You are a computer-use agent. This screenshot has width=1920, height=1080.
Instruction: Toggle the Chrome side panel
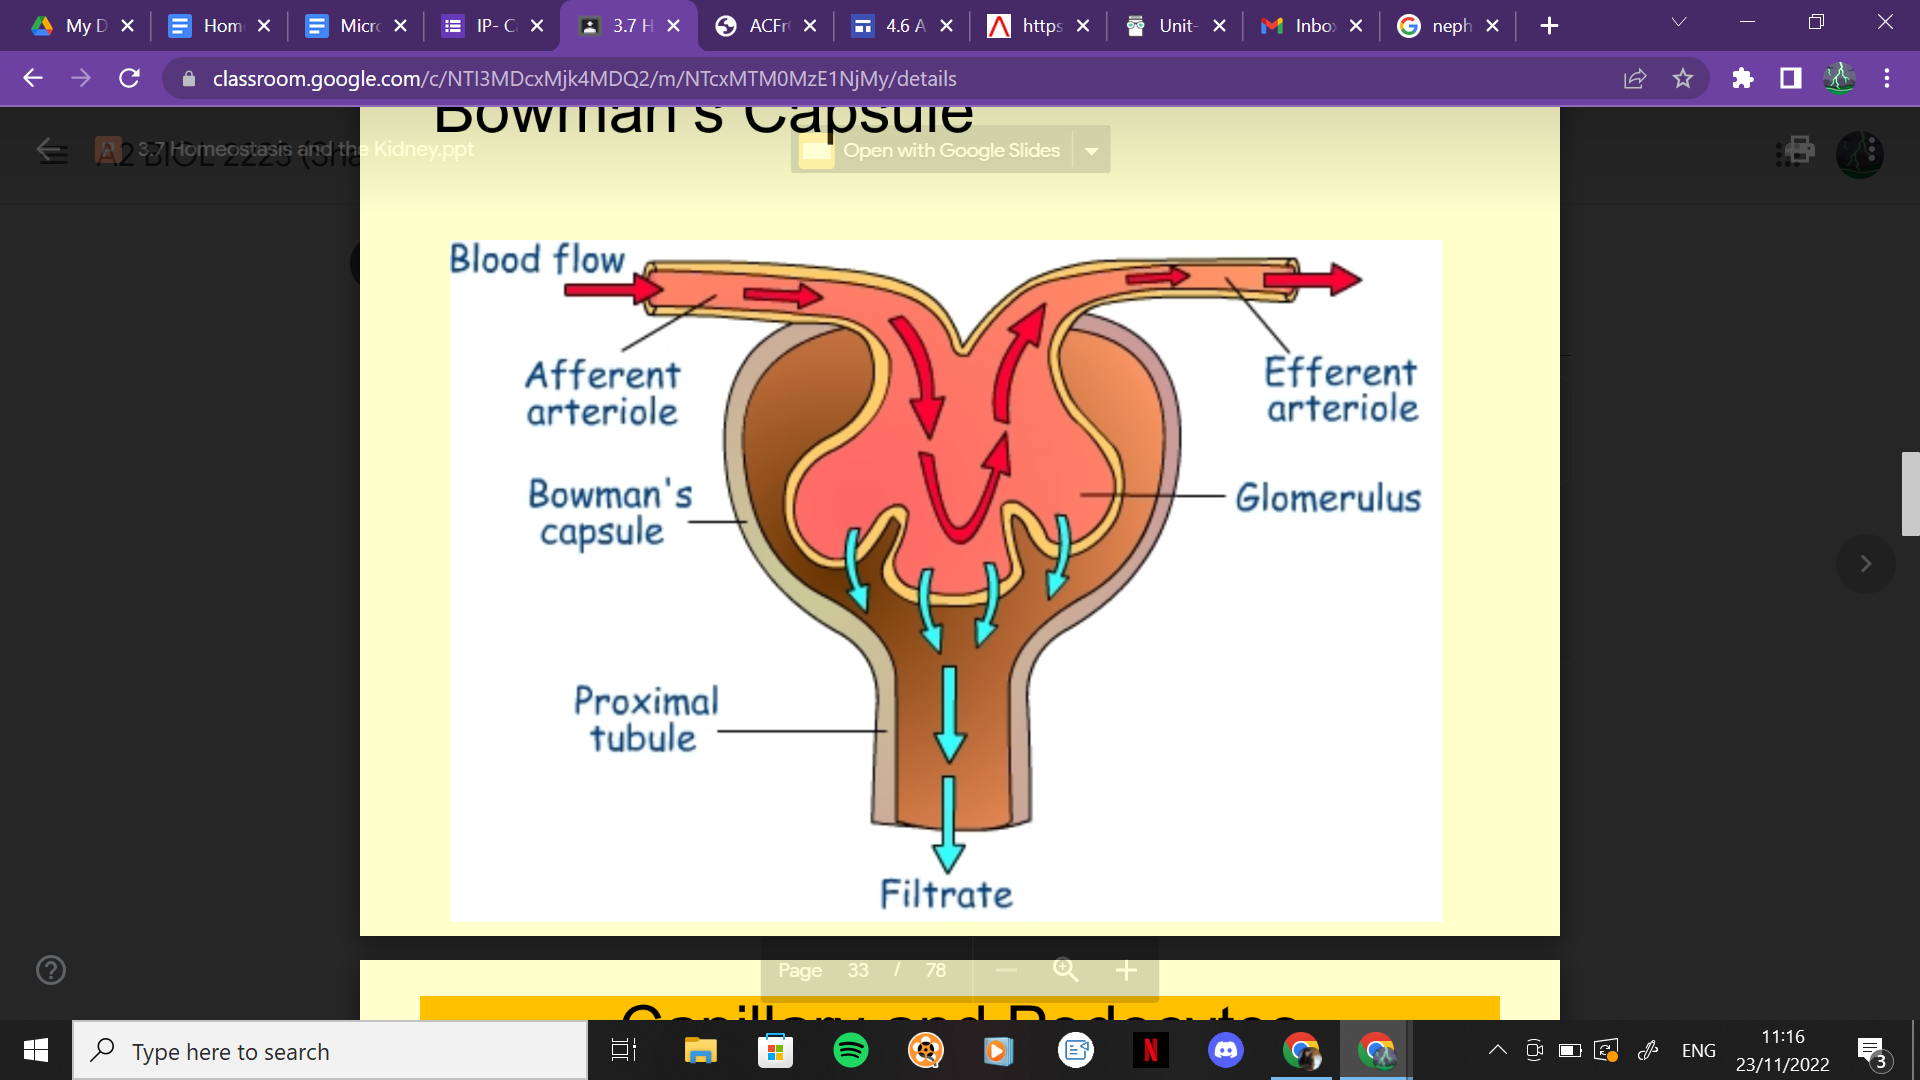pyautogui.click(x=1791, y=78)
